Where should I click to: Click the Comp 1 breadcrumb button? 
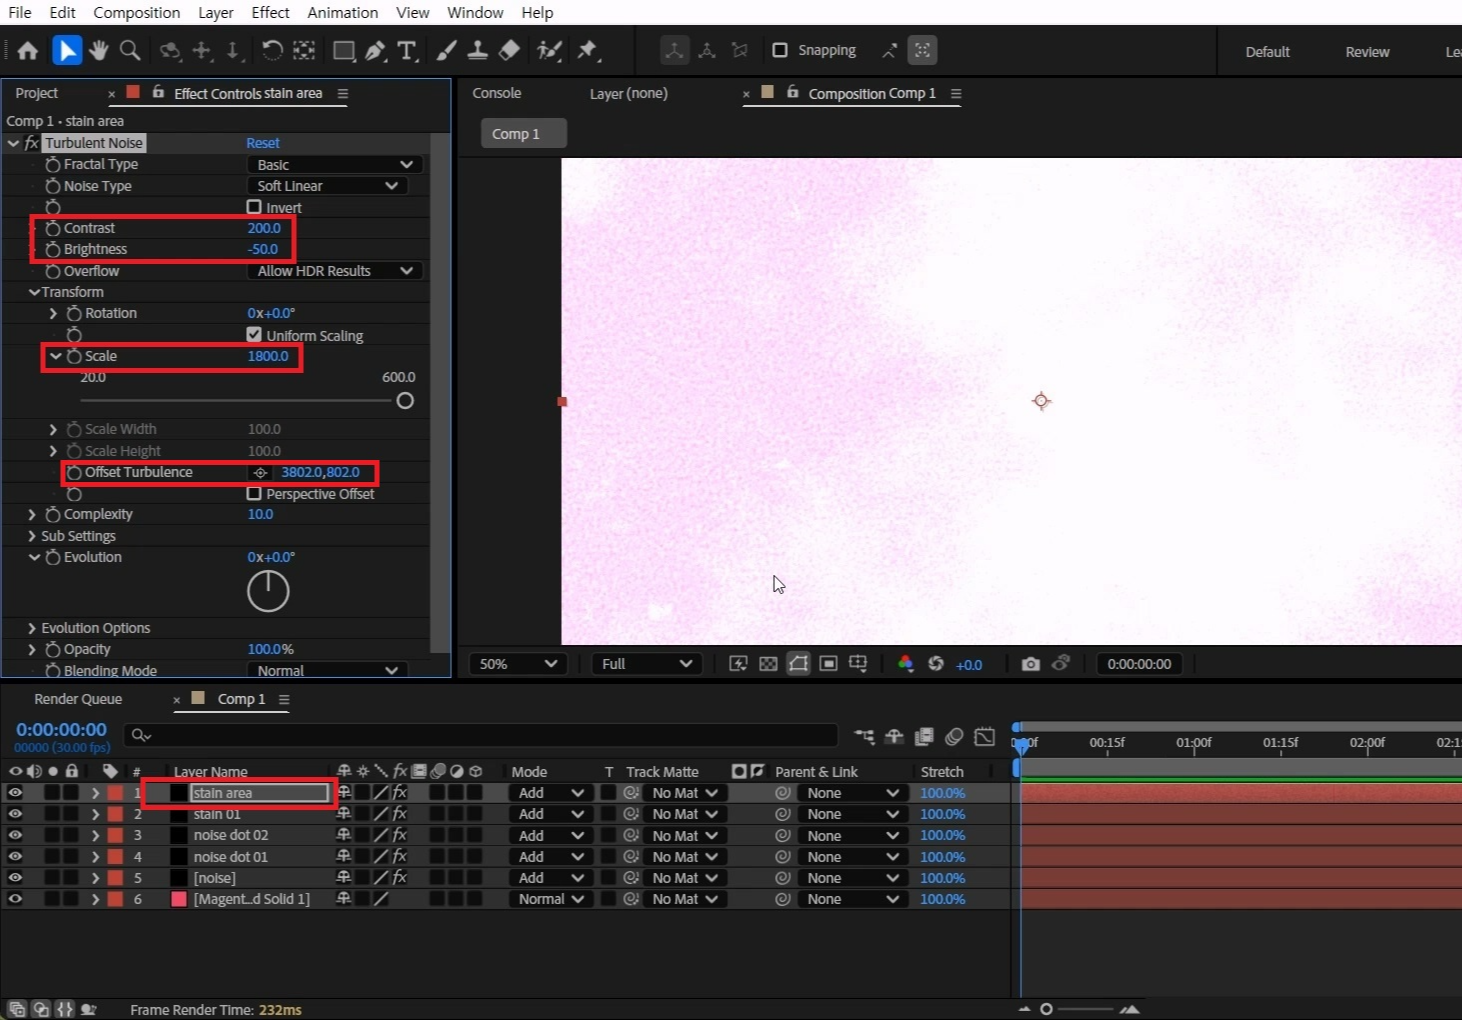[523, 134]
